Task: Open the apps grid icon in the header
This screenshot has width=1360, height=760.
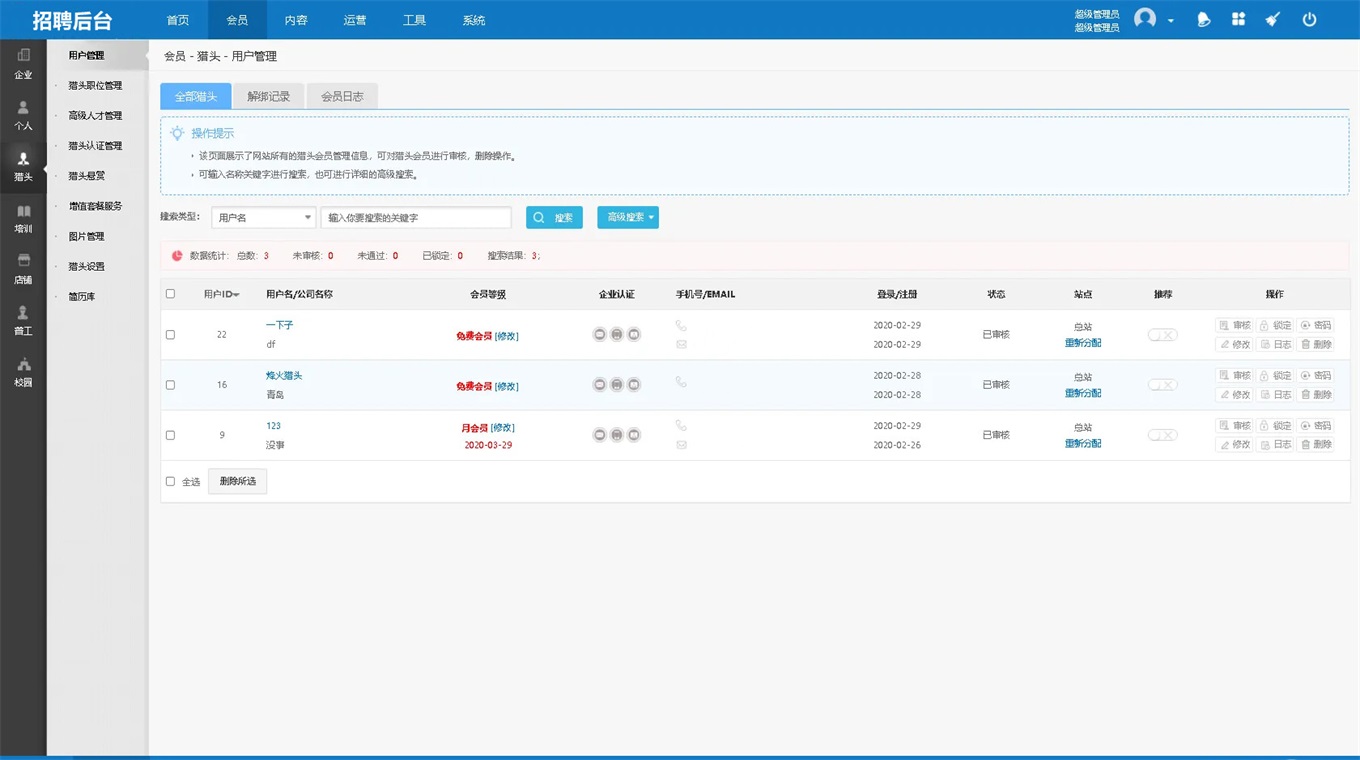Action: (x=1238, y=19)
